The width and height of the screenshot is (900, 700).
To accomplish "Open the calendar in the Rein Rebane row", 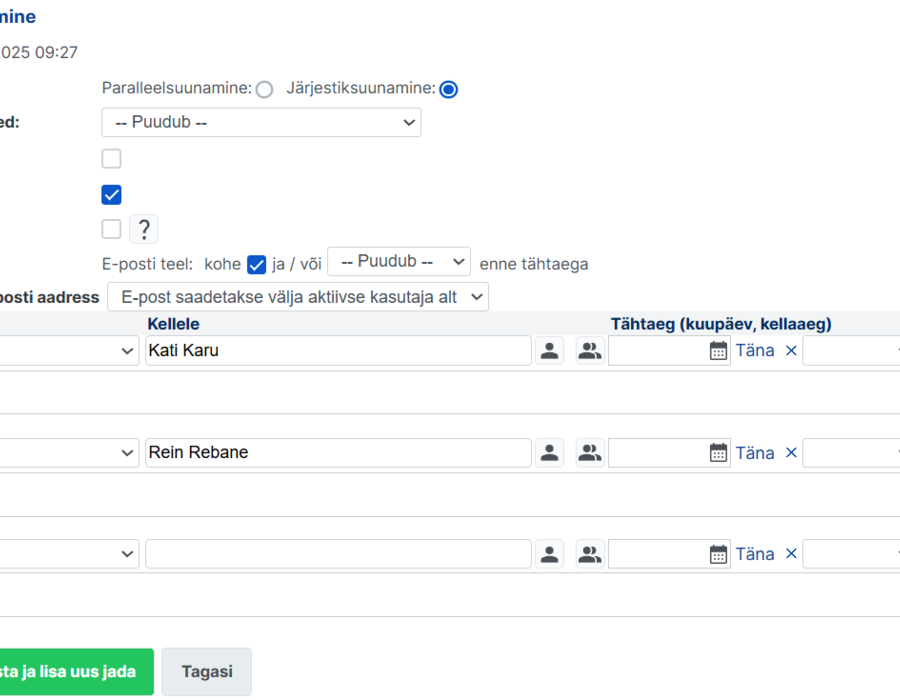I will 718,453.
